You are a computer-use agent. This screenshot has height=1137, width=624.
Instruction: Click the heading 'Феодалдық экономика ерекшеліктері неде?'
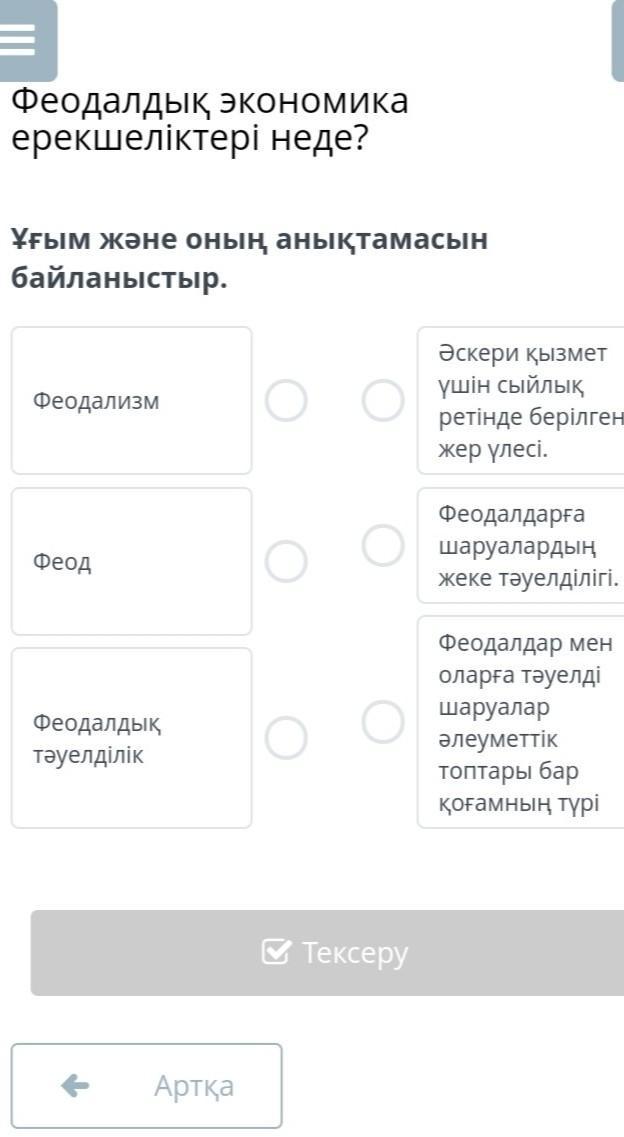210,119
